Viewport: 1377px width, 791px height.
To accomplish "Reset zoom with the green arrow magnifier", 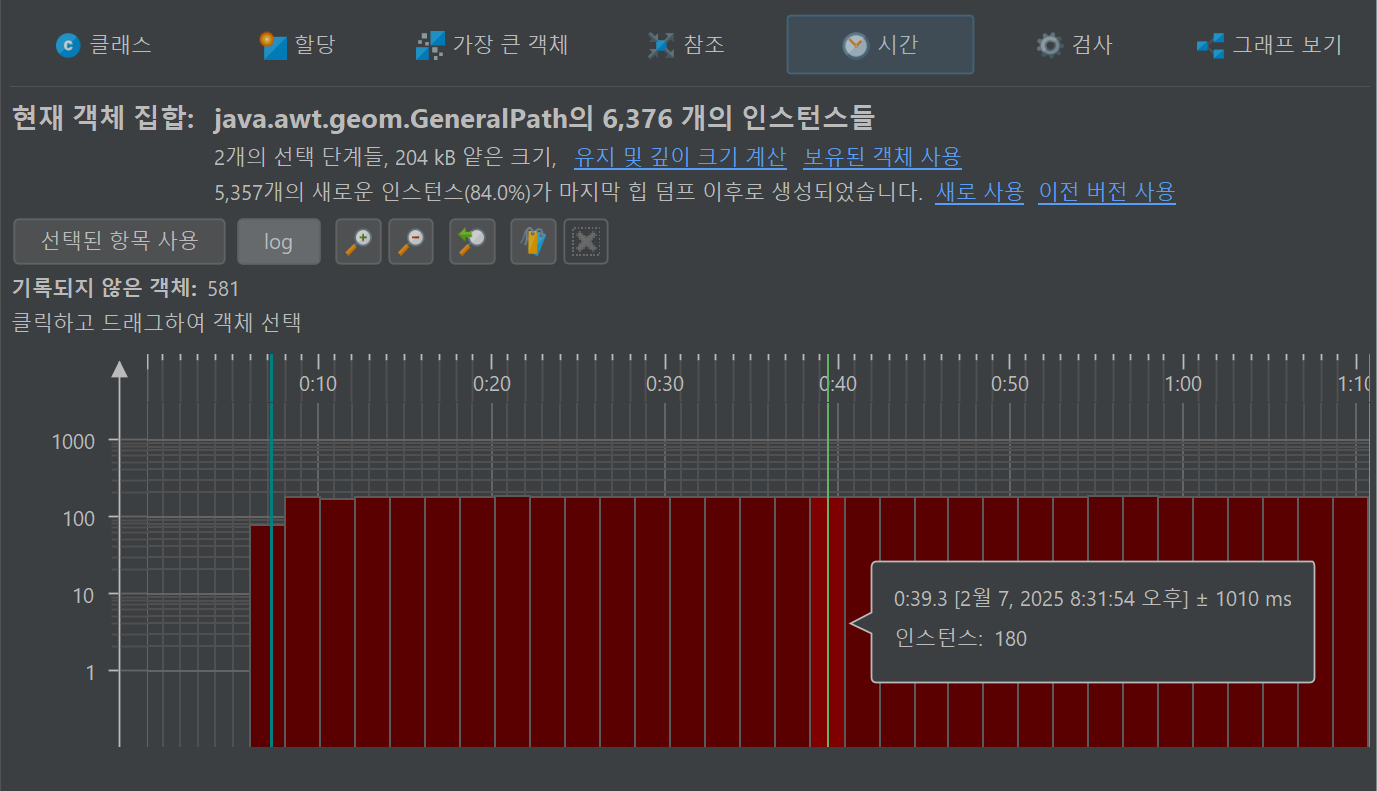I will [472, 241].
